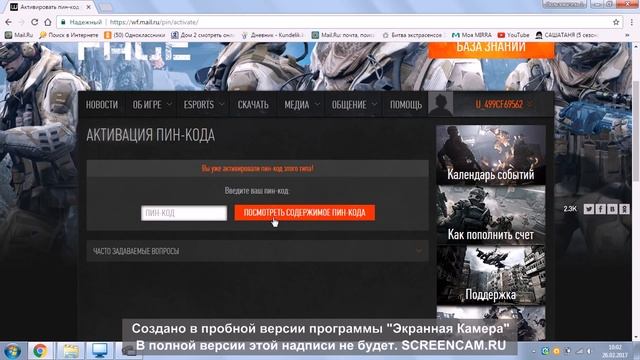Share the page on Facebook

600,209
